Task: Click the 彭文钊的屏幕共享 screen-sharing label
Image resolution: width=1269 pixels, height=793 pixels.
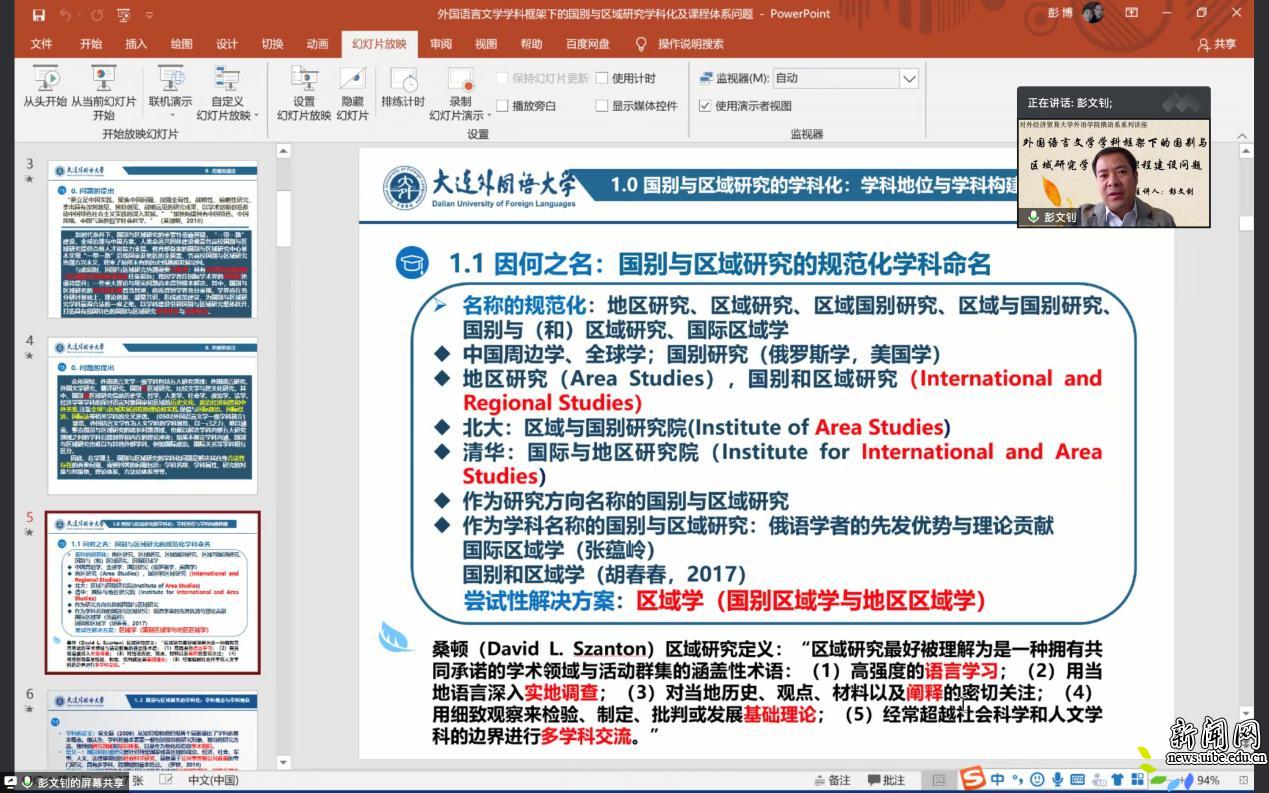Action: pyautogui.click(x=81, y=782)
